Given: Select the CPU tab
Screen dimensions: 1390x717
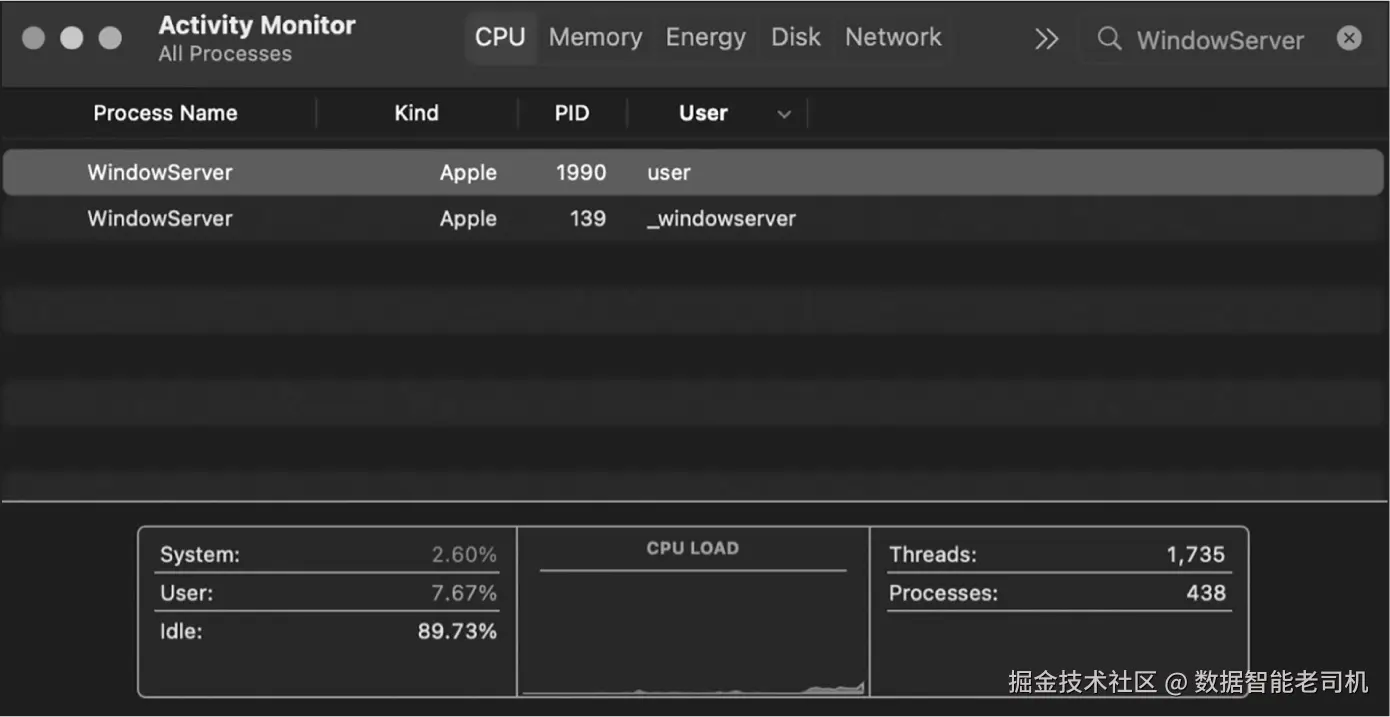Looking at the screenshot, I should coord(500,38).
